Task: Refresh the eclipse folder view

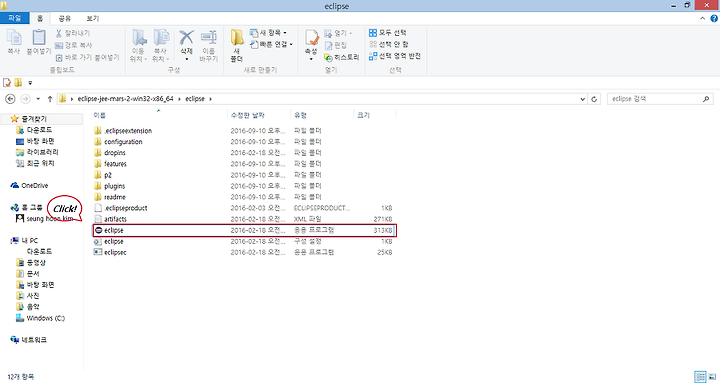Action: pos(594,99)
